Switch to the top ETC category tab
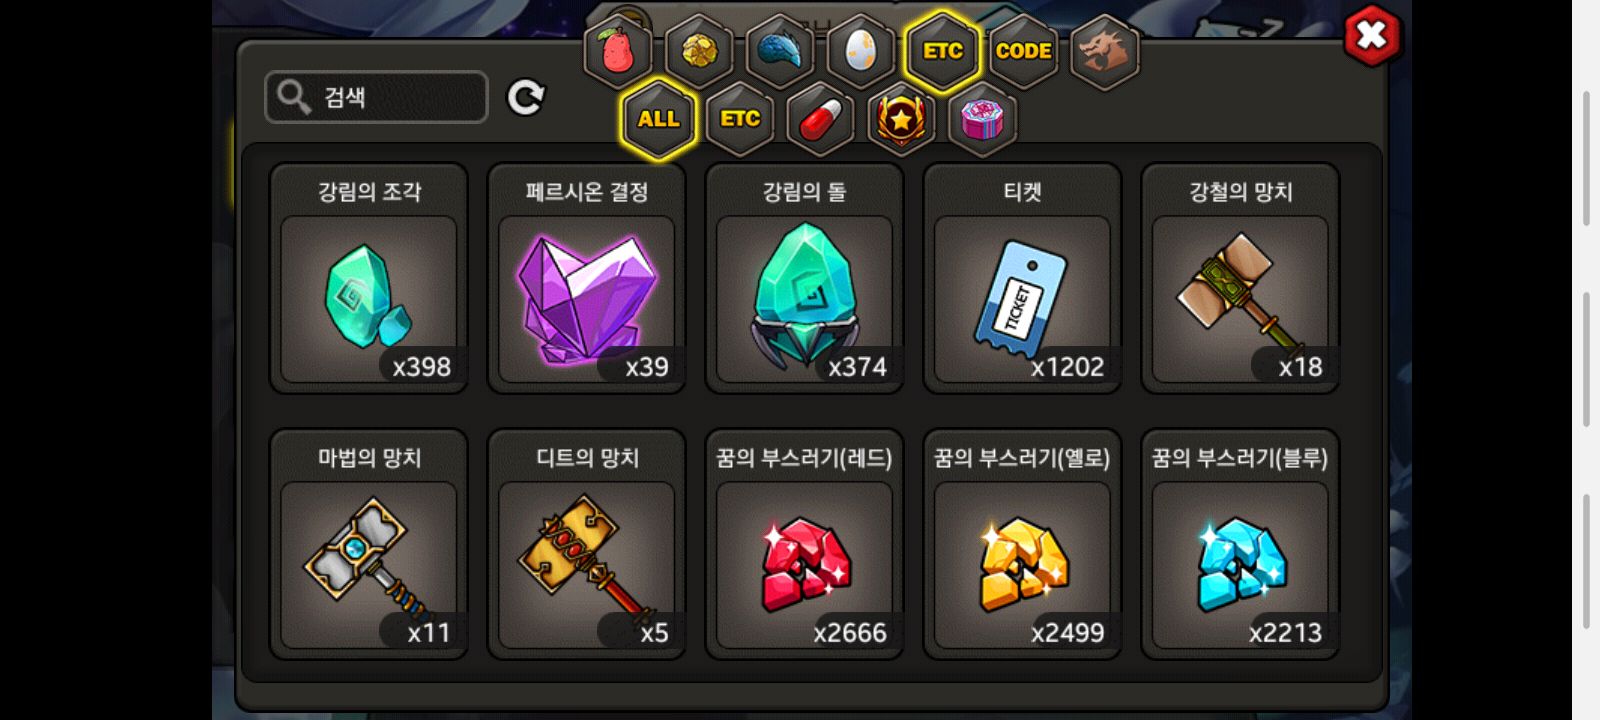Image resolution: width=1600 pixels, height=720 pixels. [x=942, y=50]
